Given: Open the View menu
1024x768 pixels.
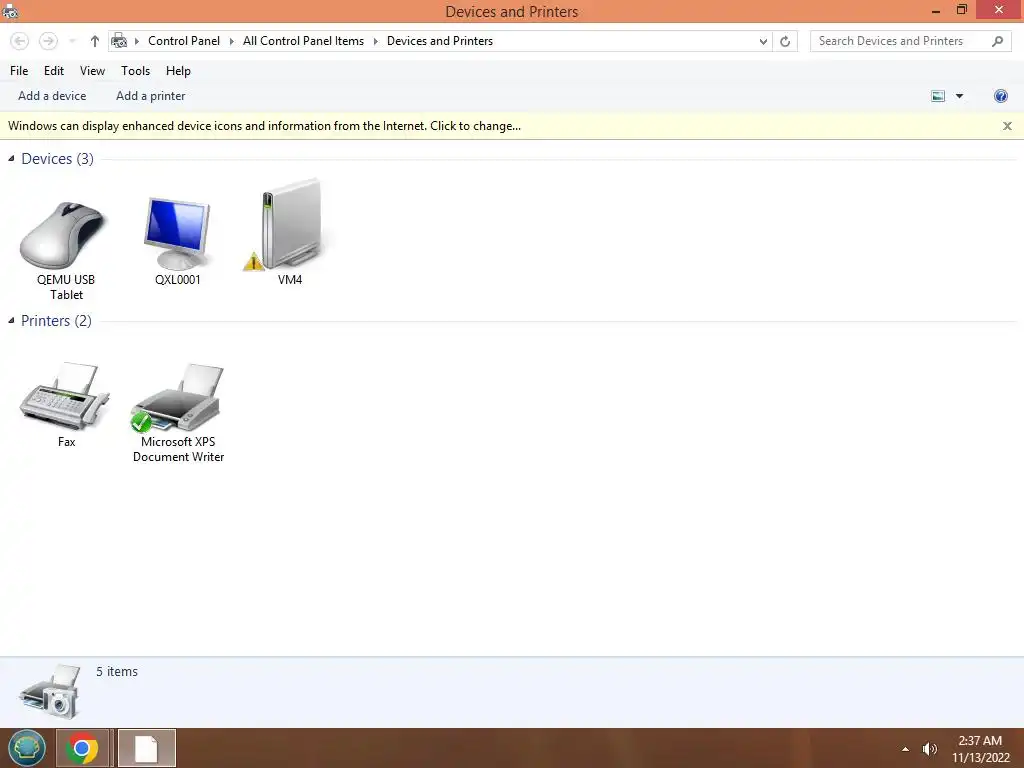Looking at the screenshot, I should click(x=92, y=71).
